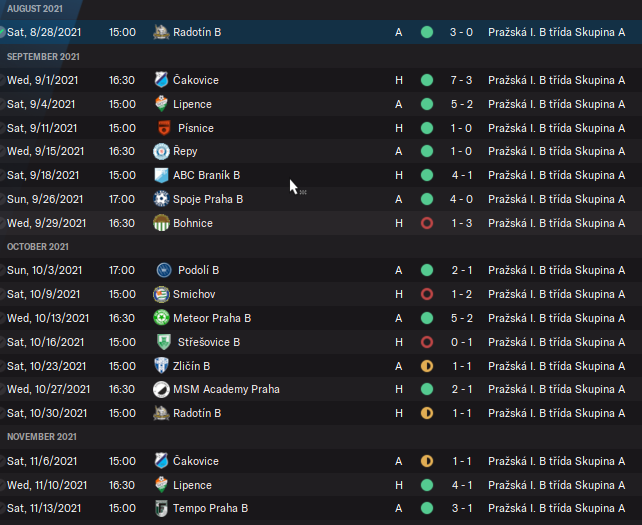
Task: Select the Meteor Praha B green crest
Action: (x=162, y=318)
